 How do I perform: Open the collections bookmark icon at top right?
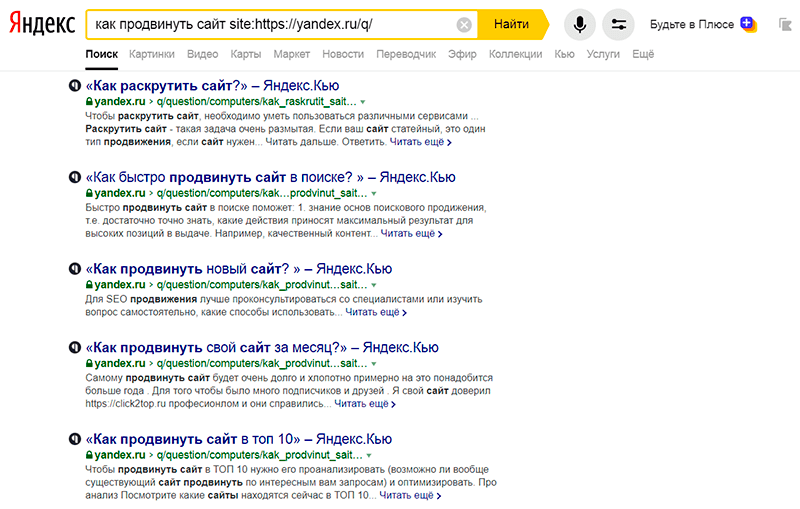pos(785,24)
